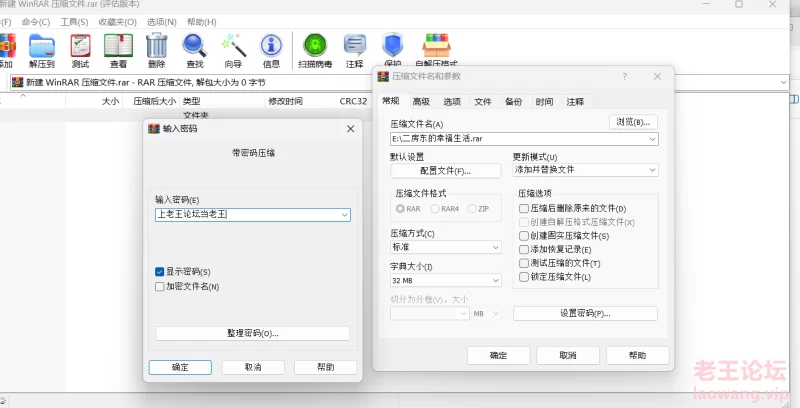Open the Update Mode (更新模式) dropdown
The width and height of the screenshot is (800, 408).
pos(585,170)
